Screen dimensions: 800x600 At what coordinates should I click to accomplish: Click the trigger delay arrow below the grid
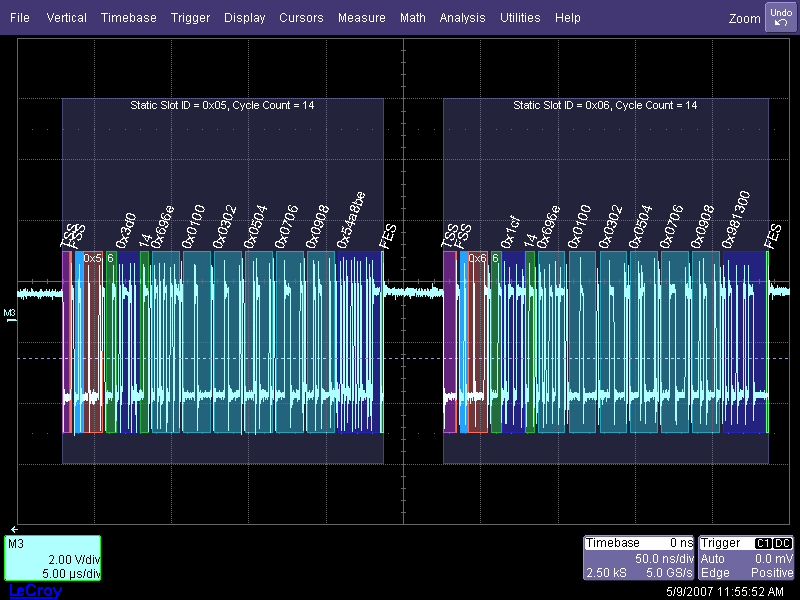click(x=14, y=528)
